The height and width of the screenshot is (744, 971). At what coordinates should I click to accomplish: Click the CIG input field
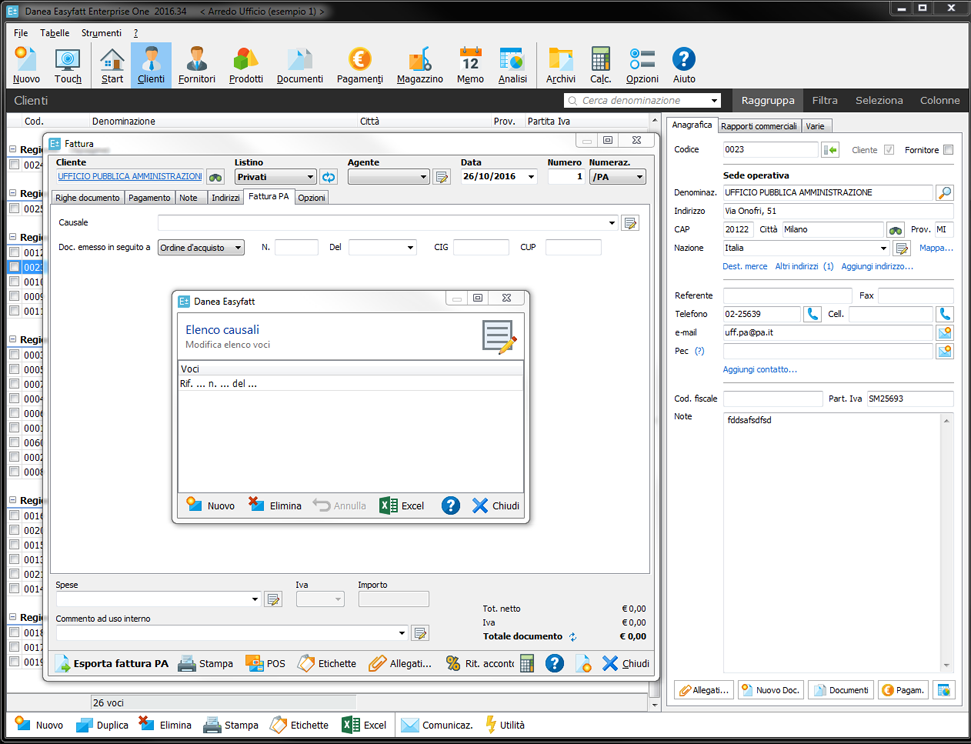[x=481, y=247]
